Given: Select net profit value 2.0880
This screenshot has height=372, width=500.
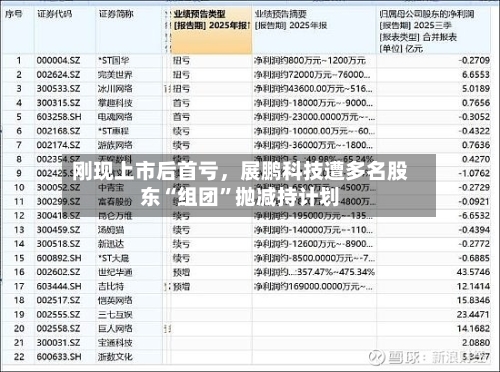Looking at the screenshot, I should point(476,342).
